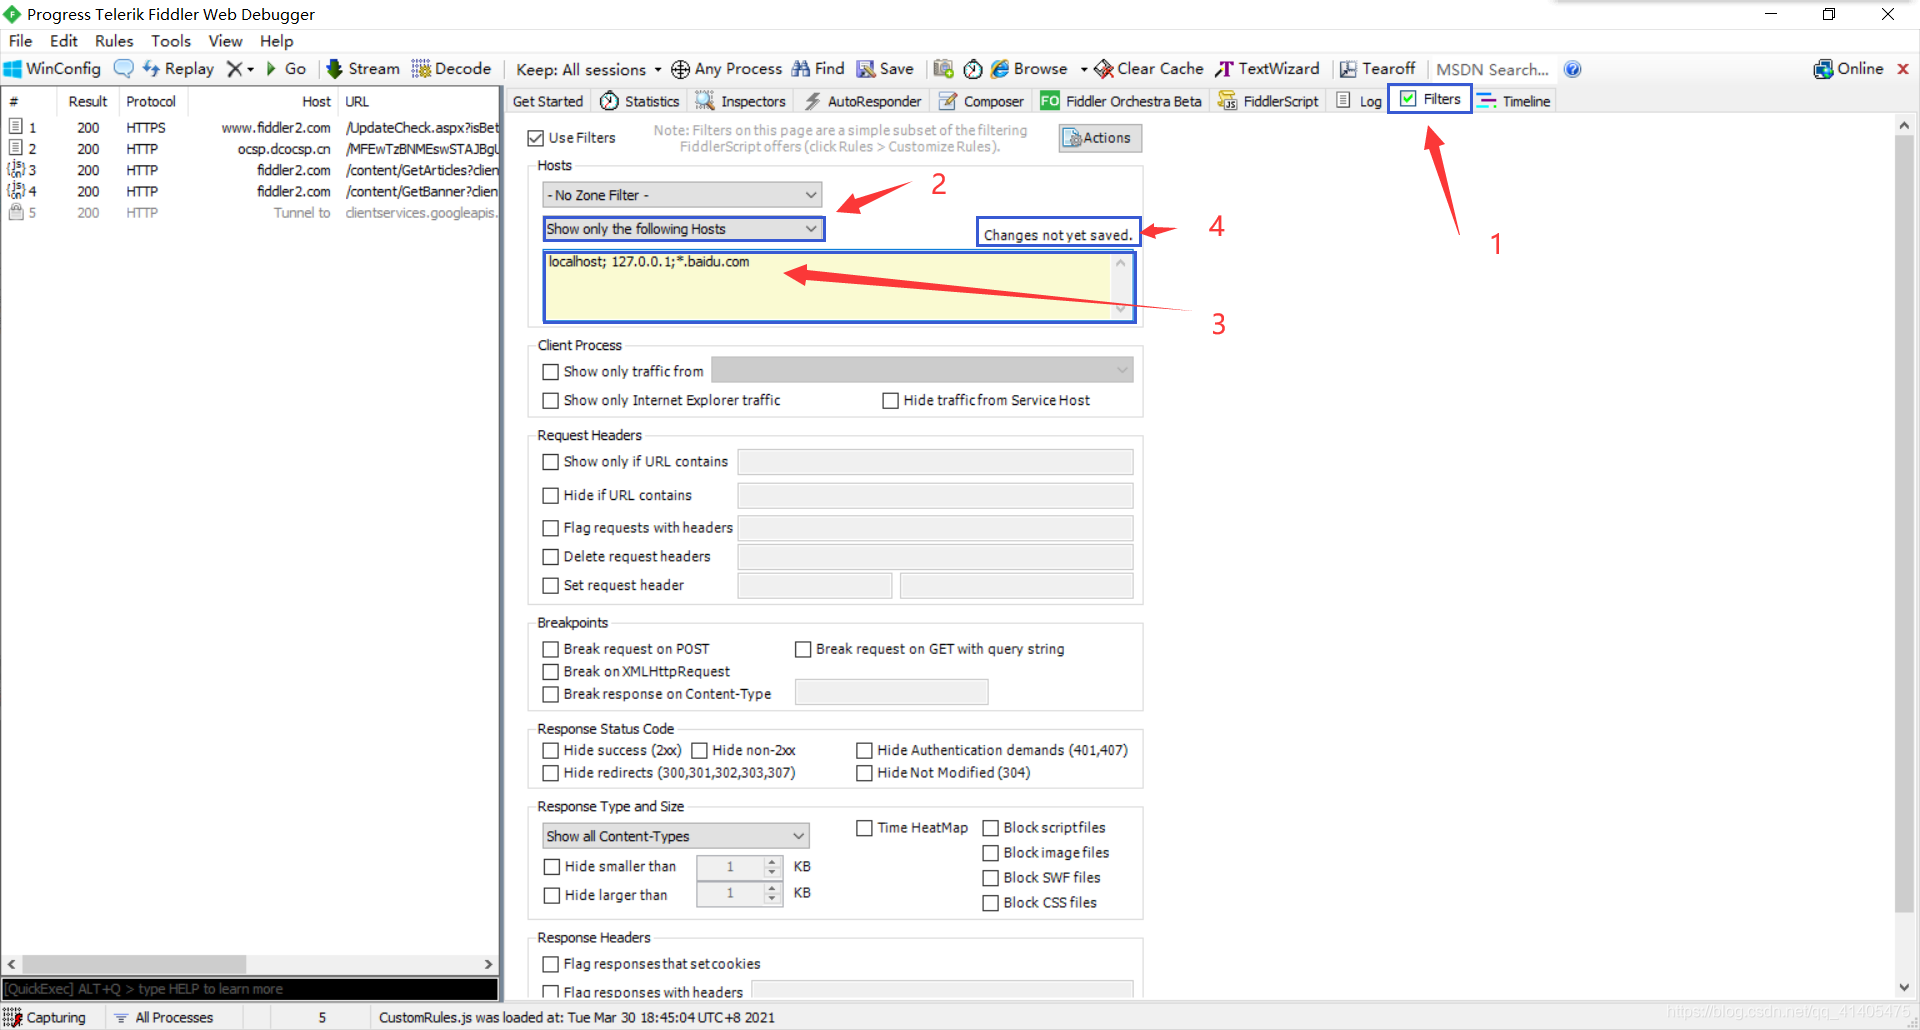Image resolution: width=1920 pixels, height=1030 pixels.
Task: Click the comment speech-bubble icon
Action: pos(123,69)
